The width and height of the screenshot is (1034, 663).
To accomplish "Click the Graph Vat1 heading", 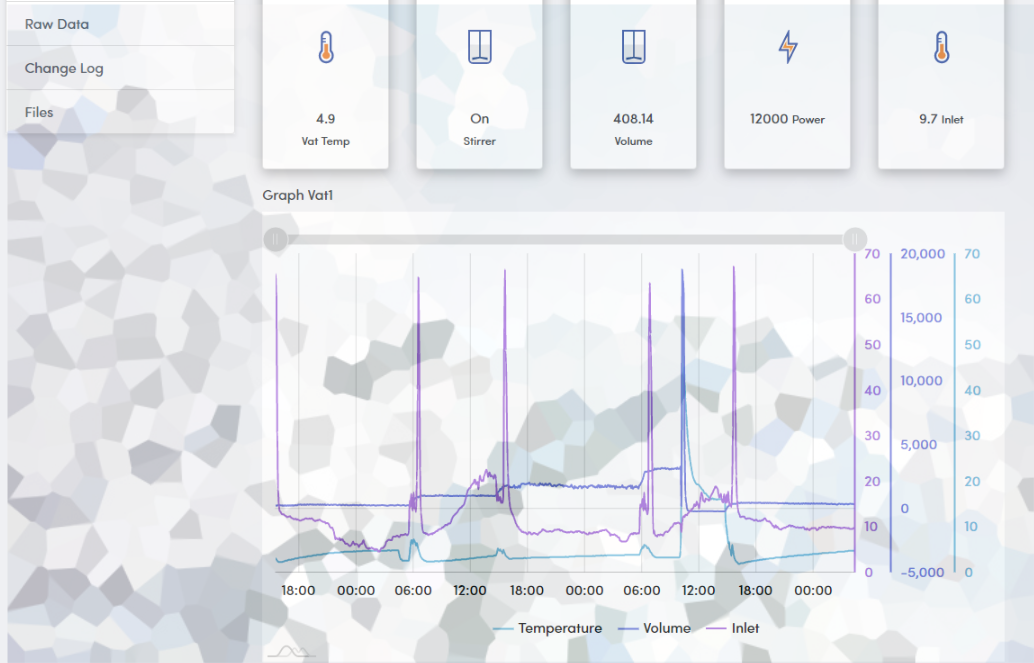I will pyautogui.click(x=297, y=195).
